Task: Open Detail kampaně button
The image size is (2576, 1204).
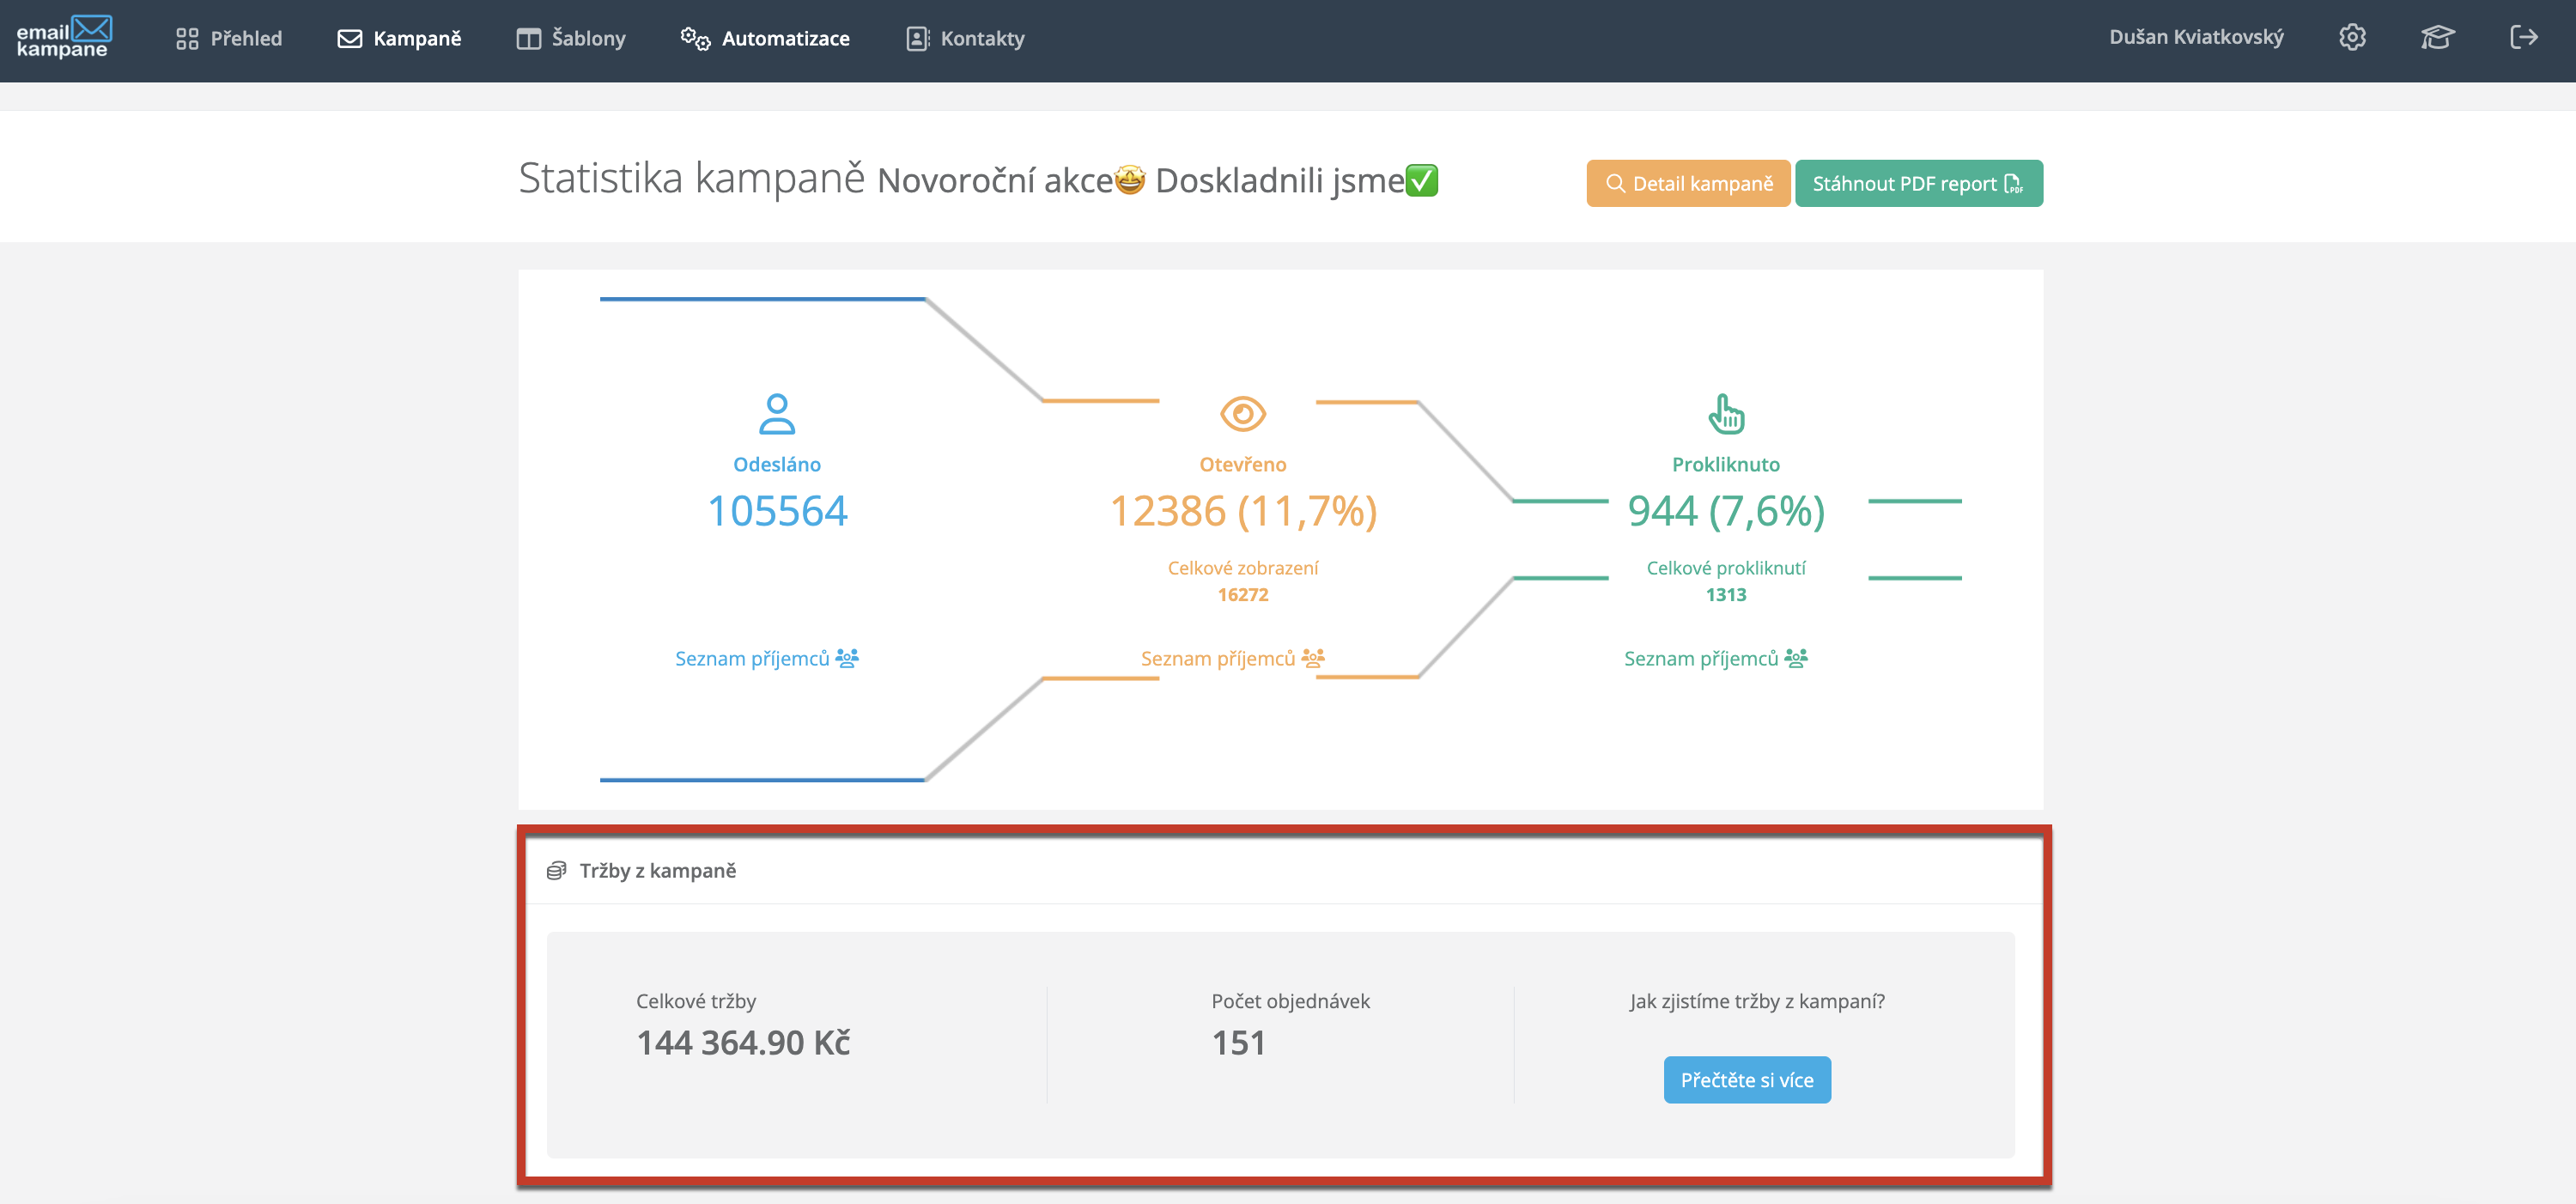Action: 1688,183
